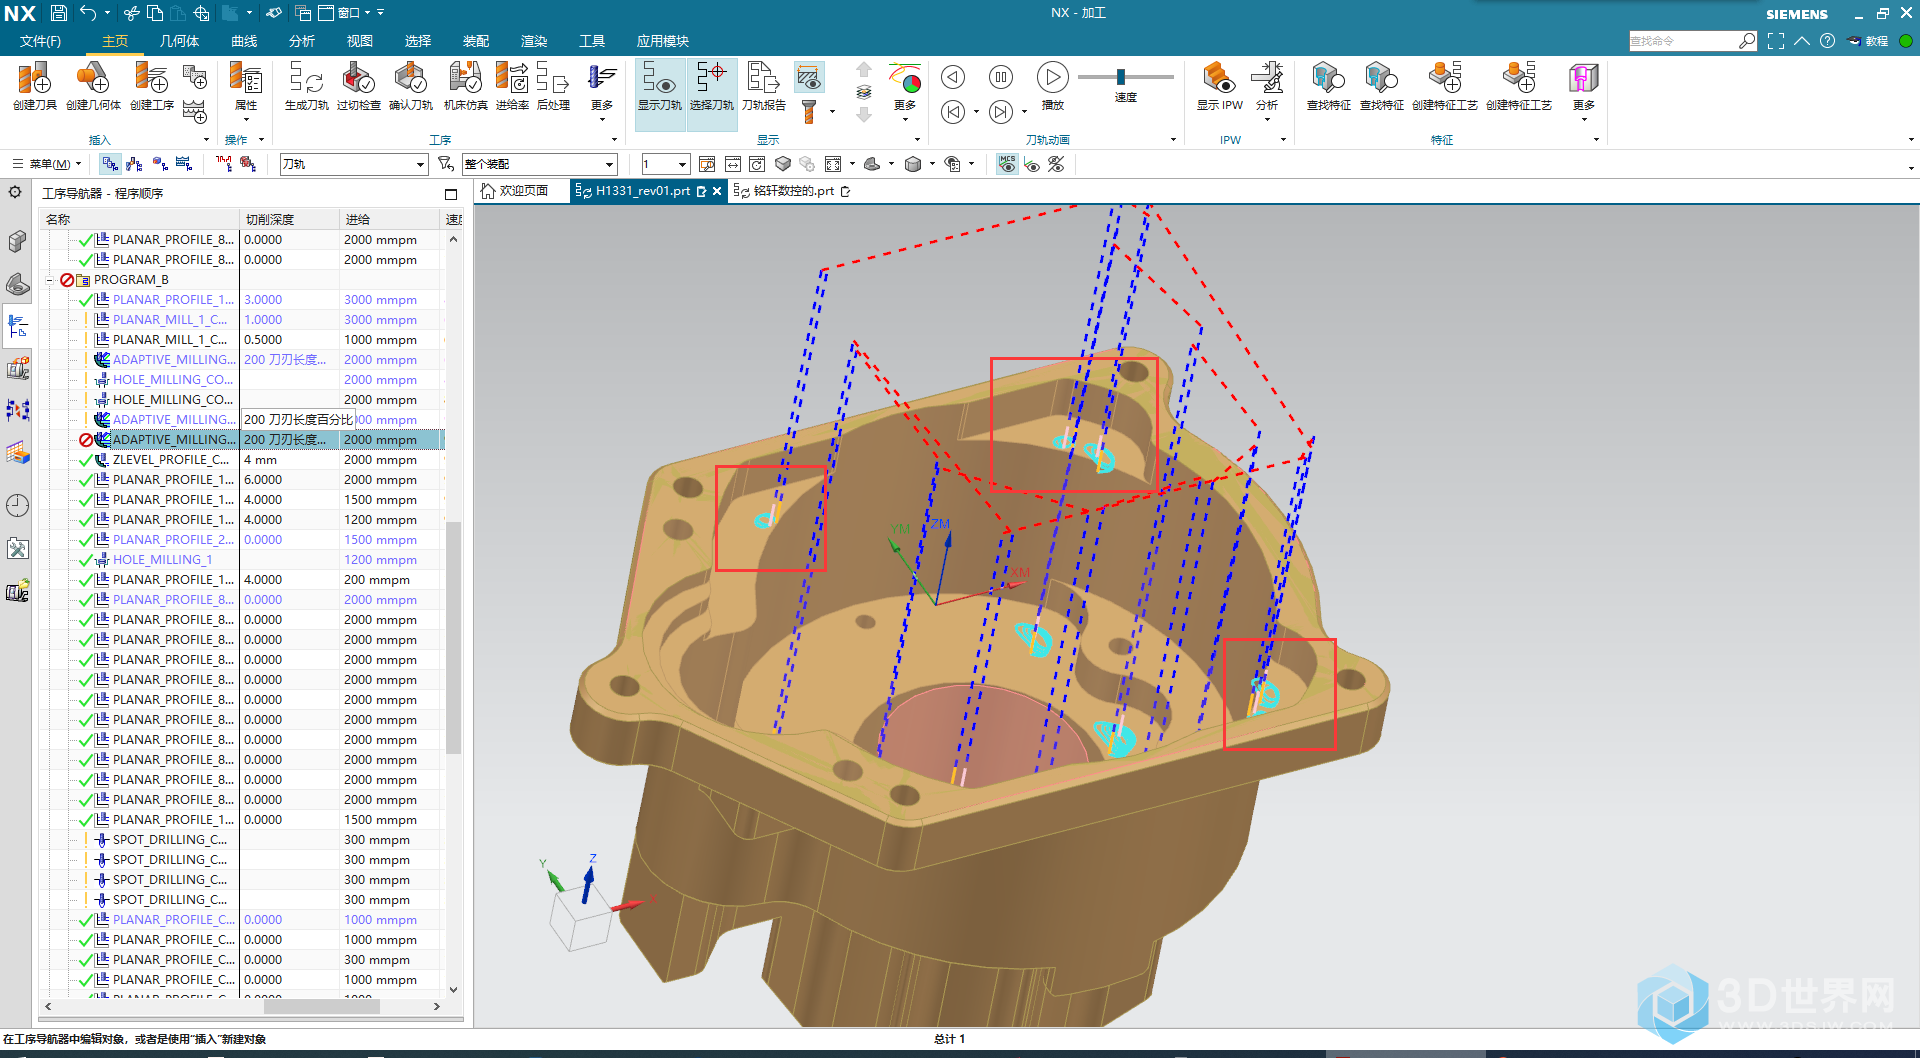Open the Tool Path Report (刀轨报告)
The height and width of the screenshot is (1058, 1920).
click(764, 84)
